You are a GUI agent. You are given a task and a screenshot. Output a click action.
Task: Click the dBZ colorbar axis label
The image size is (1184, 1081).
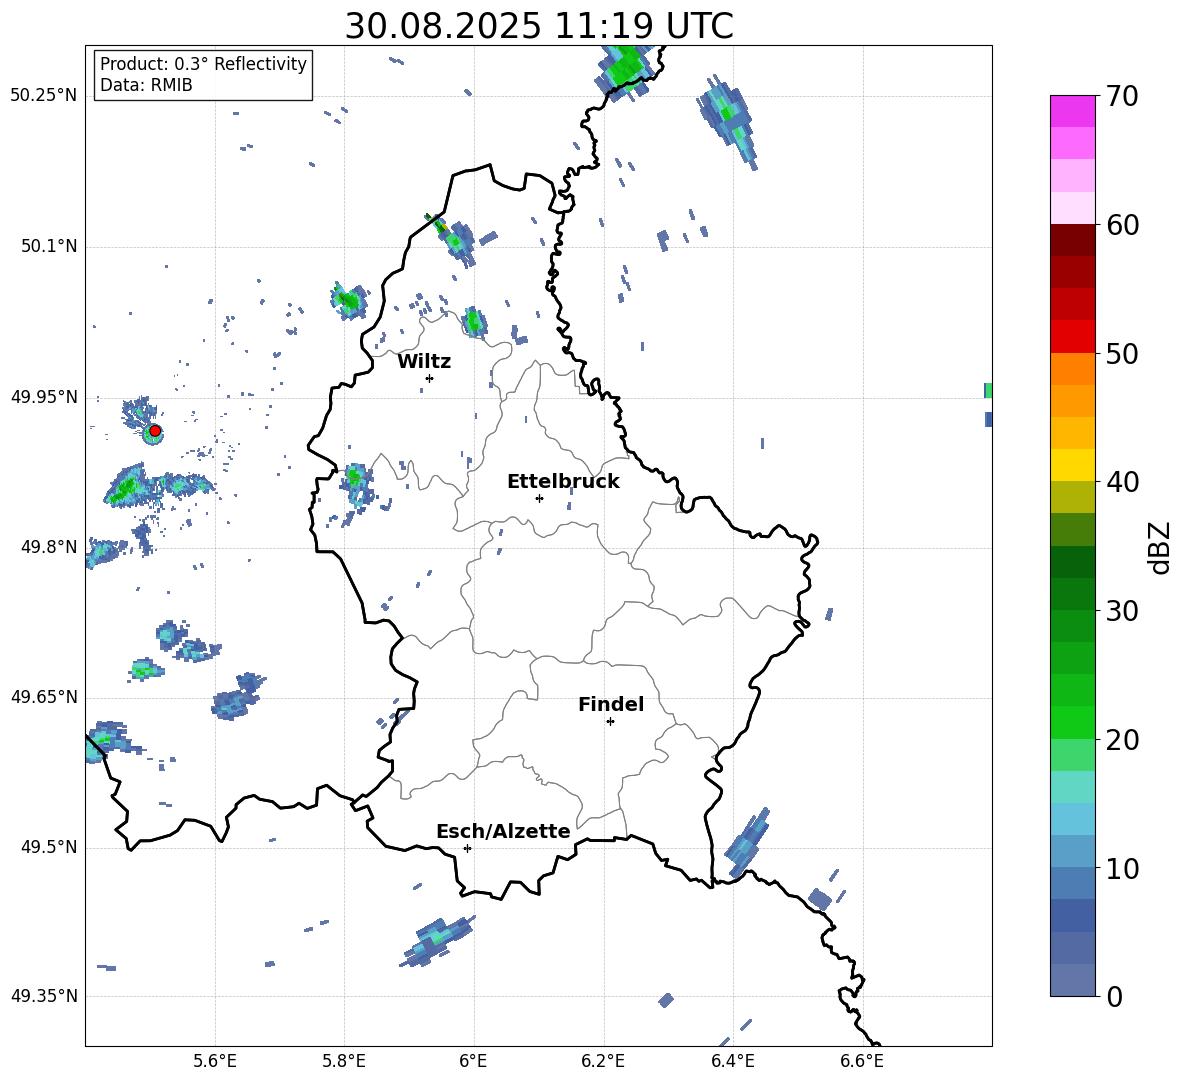coord(1159,547)
